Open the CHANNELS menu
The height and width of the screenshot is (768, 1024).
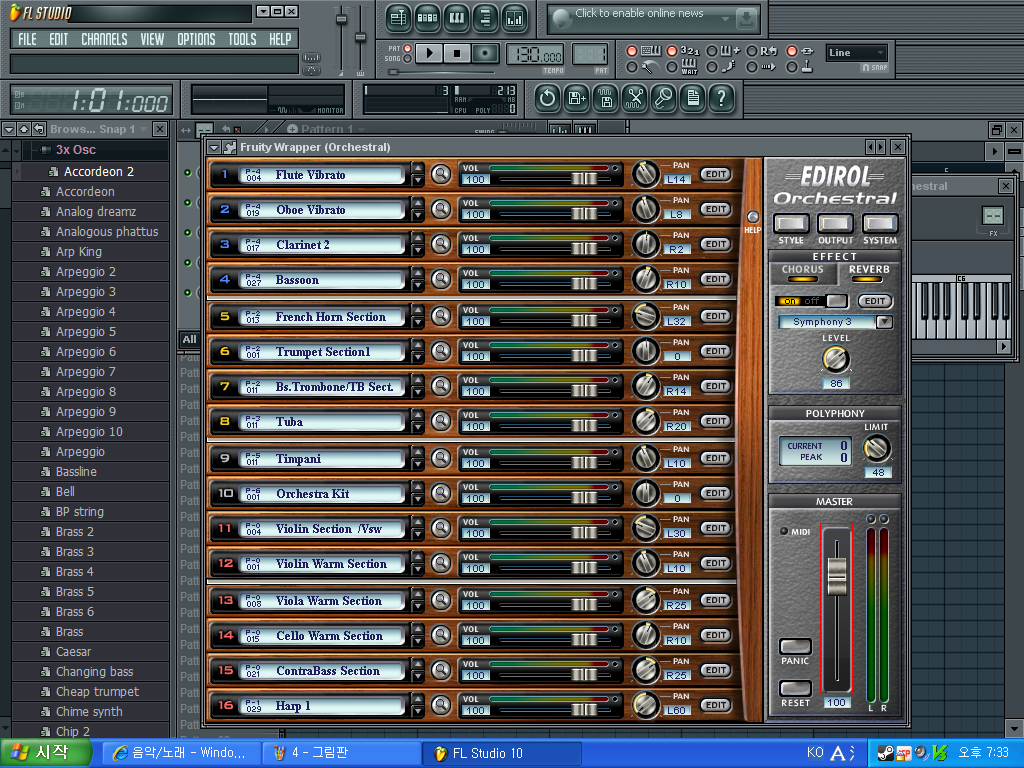[x=104, y=39]
